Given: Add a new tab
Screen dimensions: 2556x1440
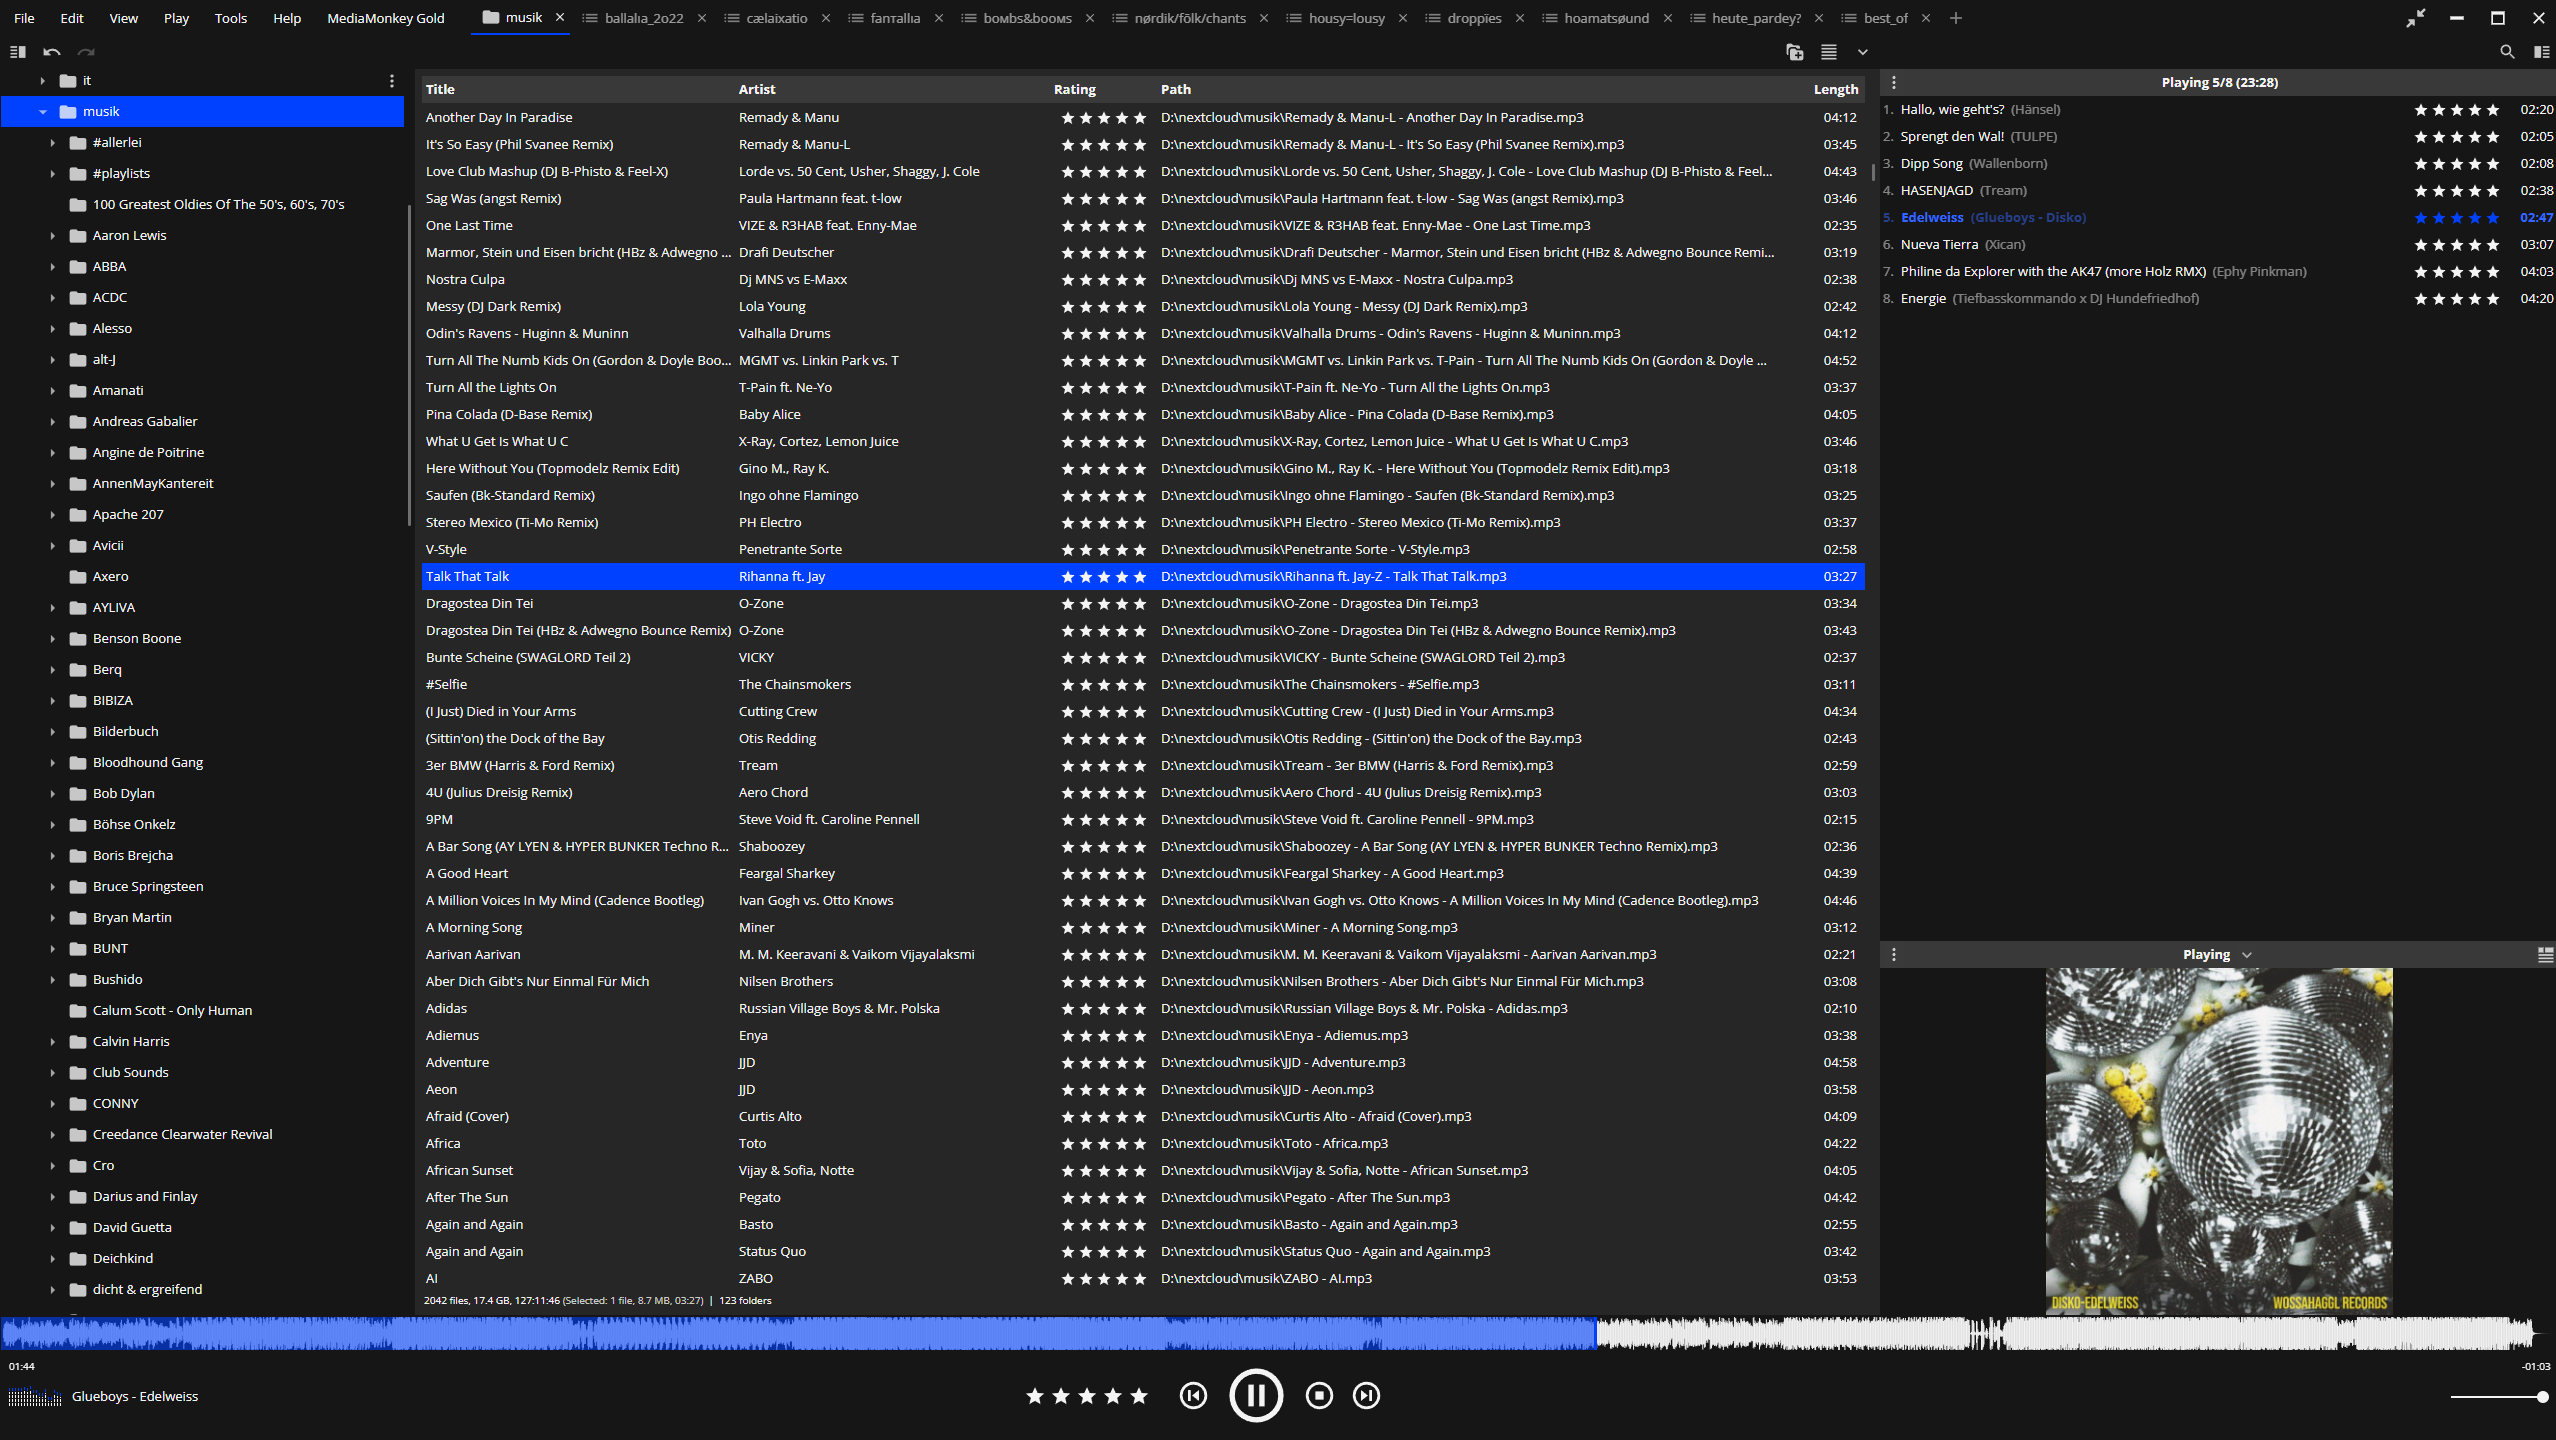Looking at the screenshot, I should pyautogui.click(x=1956, y=18).
